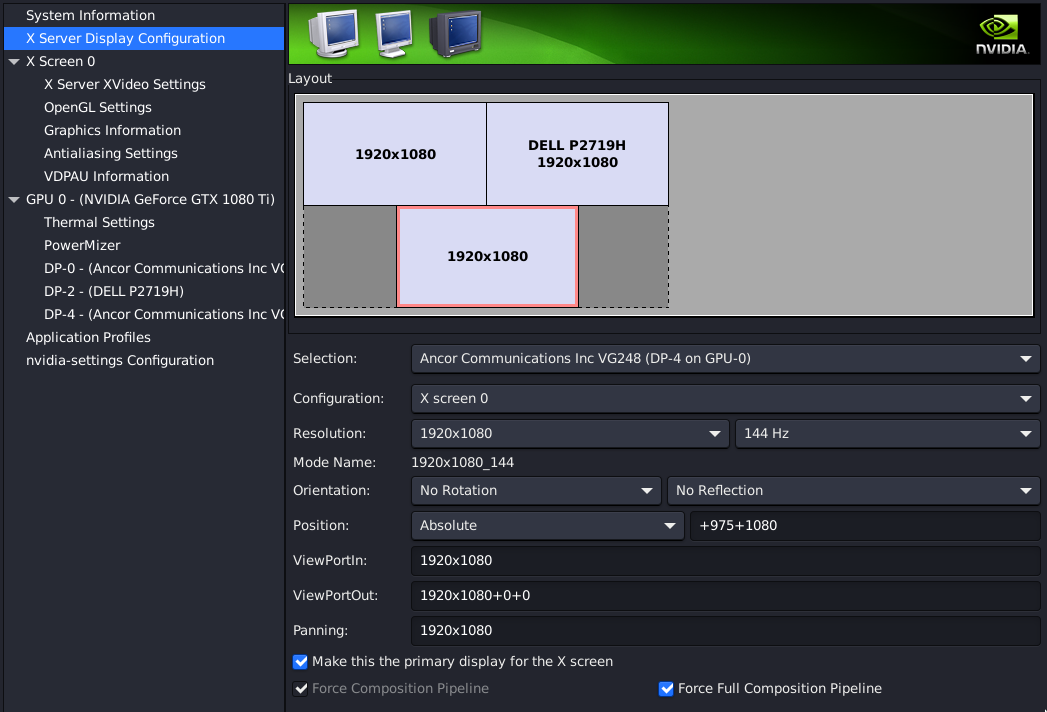
Task: Open Application Profiles page
Action: (x=88, y=338)
